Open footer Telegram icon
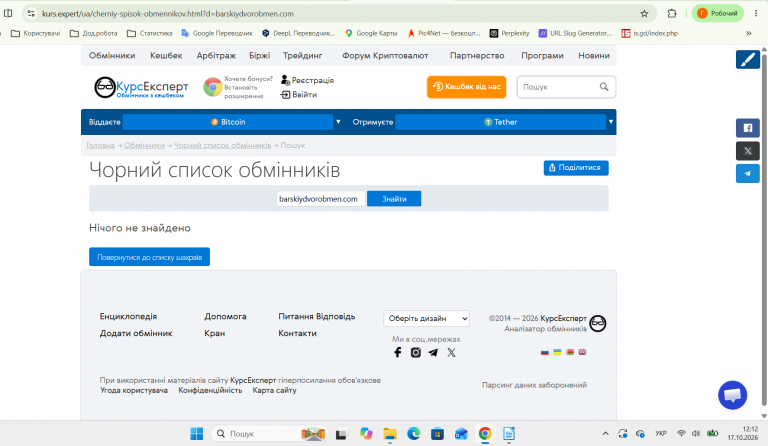The height and width of the screenshot is (446, 768). coord(433,352)
